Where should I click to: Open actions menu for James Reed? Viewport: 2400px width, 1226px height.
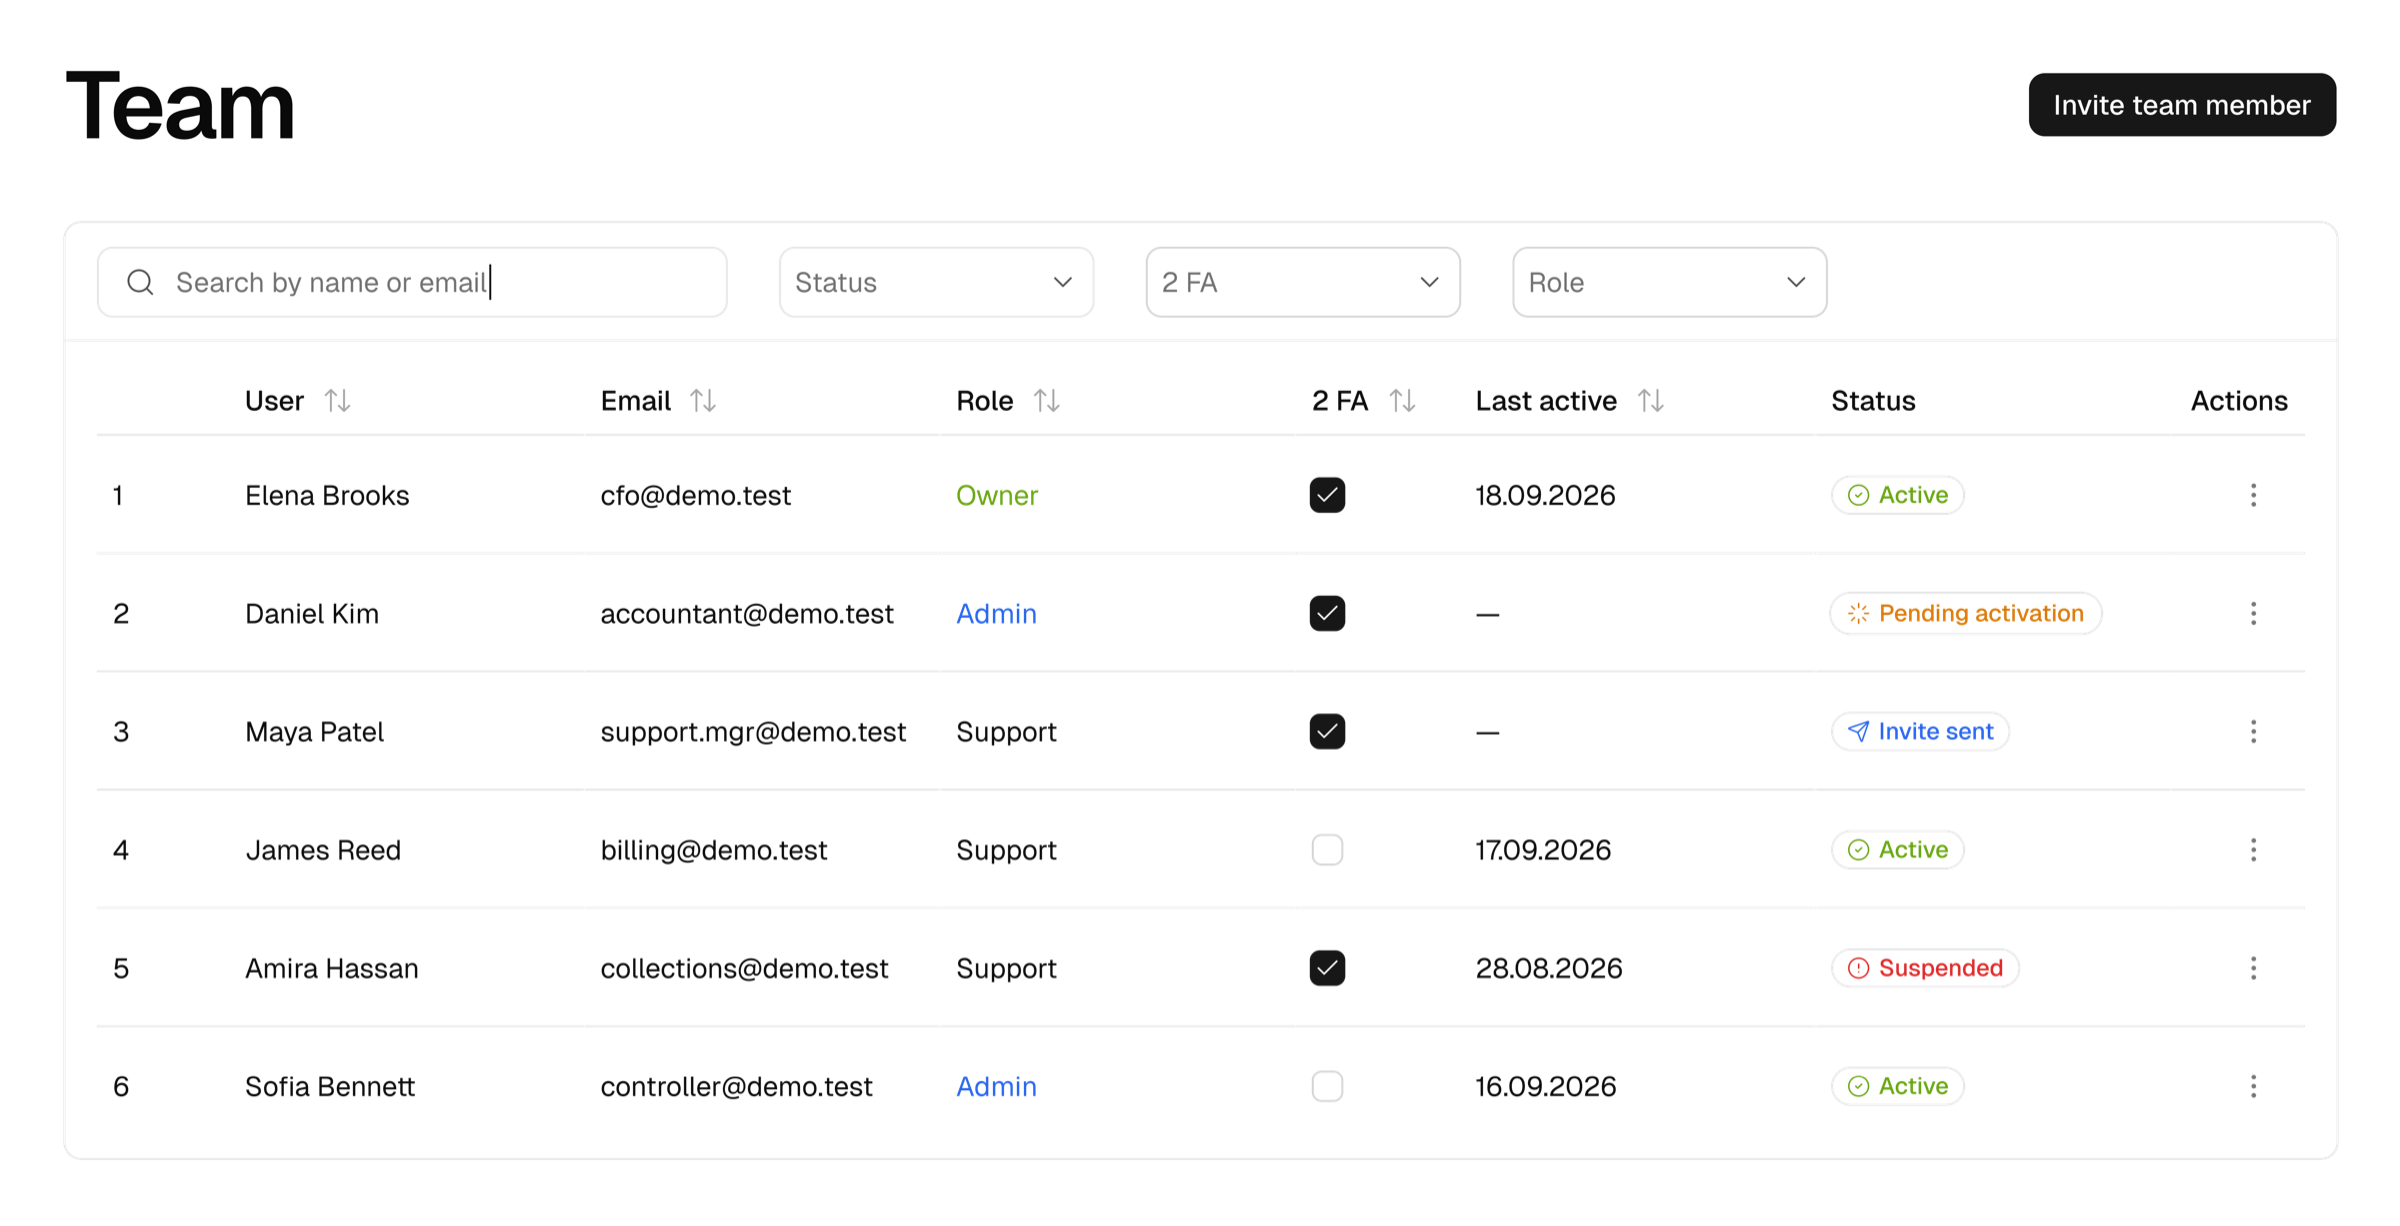click(x=2253, y=850)
